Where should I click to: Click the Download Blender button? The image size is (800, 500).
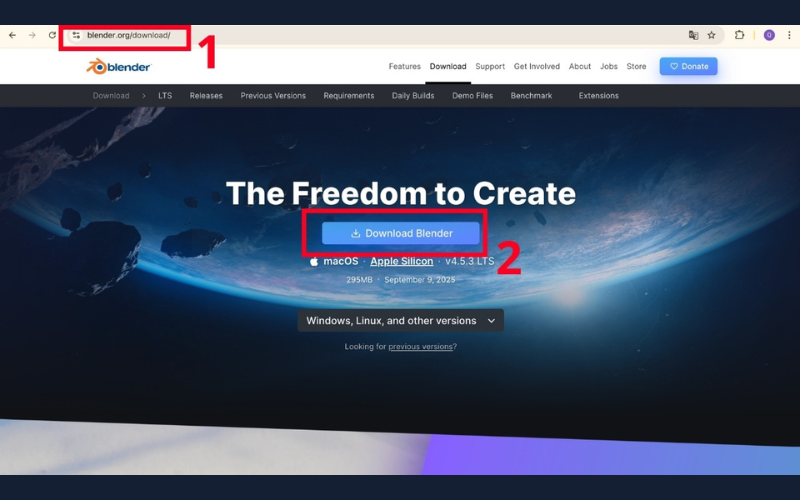[401, 233]
